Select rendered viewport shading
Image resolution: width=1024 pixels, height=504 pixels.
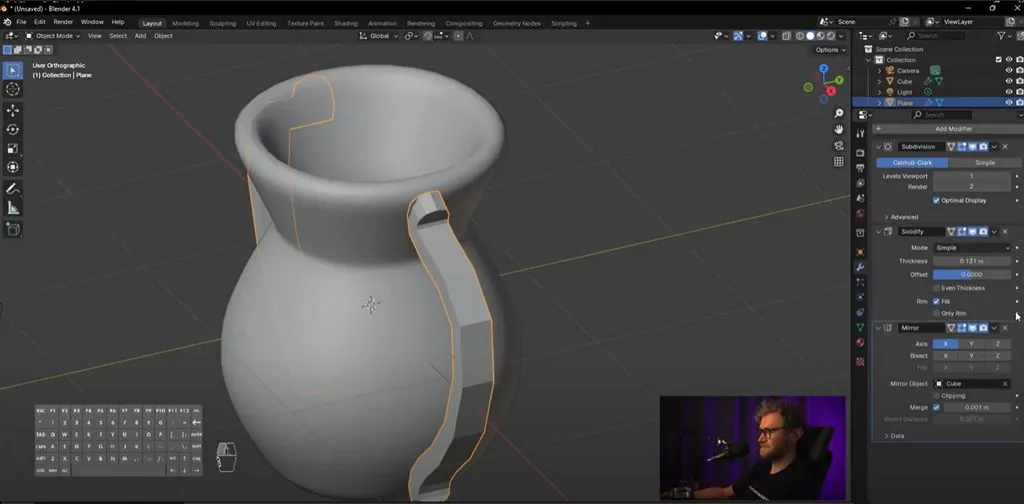pos(831,36)
